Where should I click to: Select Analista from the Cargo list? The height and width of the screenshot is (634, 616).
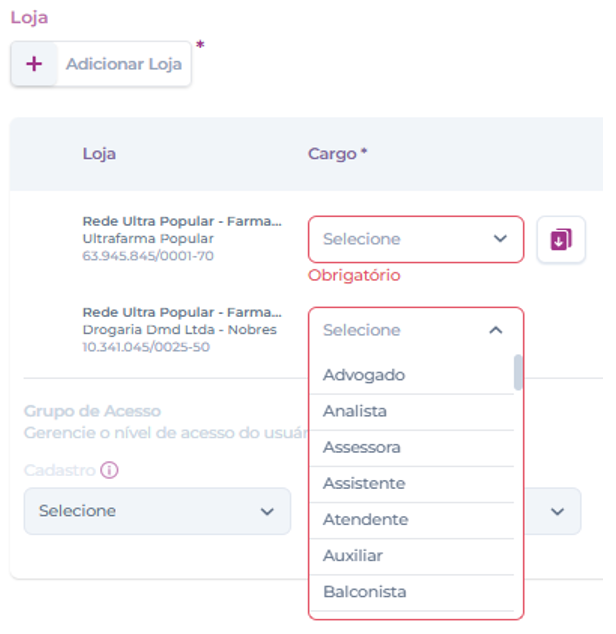coord(355,411)
